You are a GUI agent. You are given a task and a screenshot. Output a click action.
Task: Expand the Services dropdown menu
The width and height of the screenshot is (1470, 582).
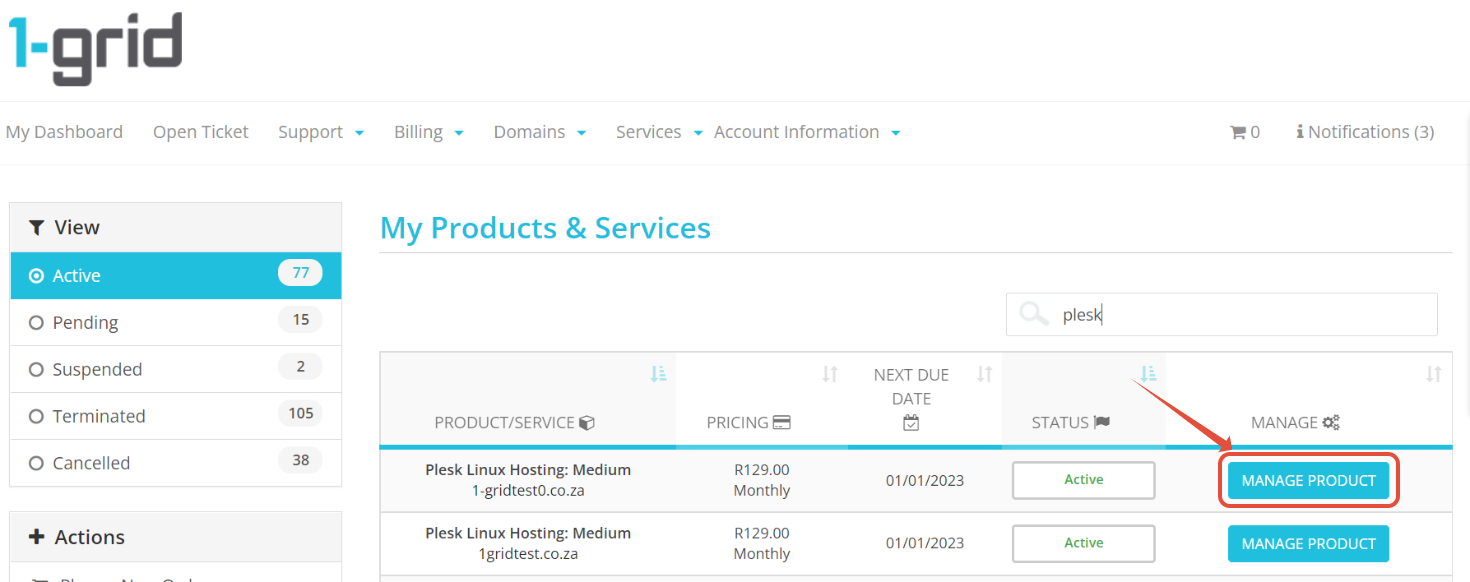[660, 132]
